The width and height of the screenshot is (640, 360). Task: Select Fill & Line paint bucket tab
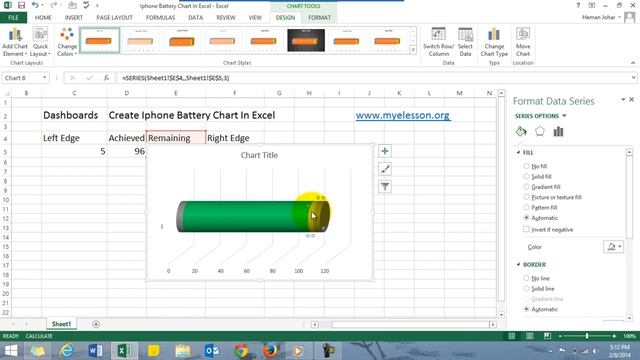point(521,131)
